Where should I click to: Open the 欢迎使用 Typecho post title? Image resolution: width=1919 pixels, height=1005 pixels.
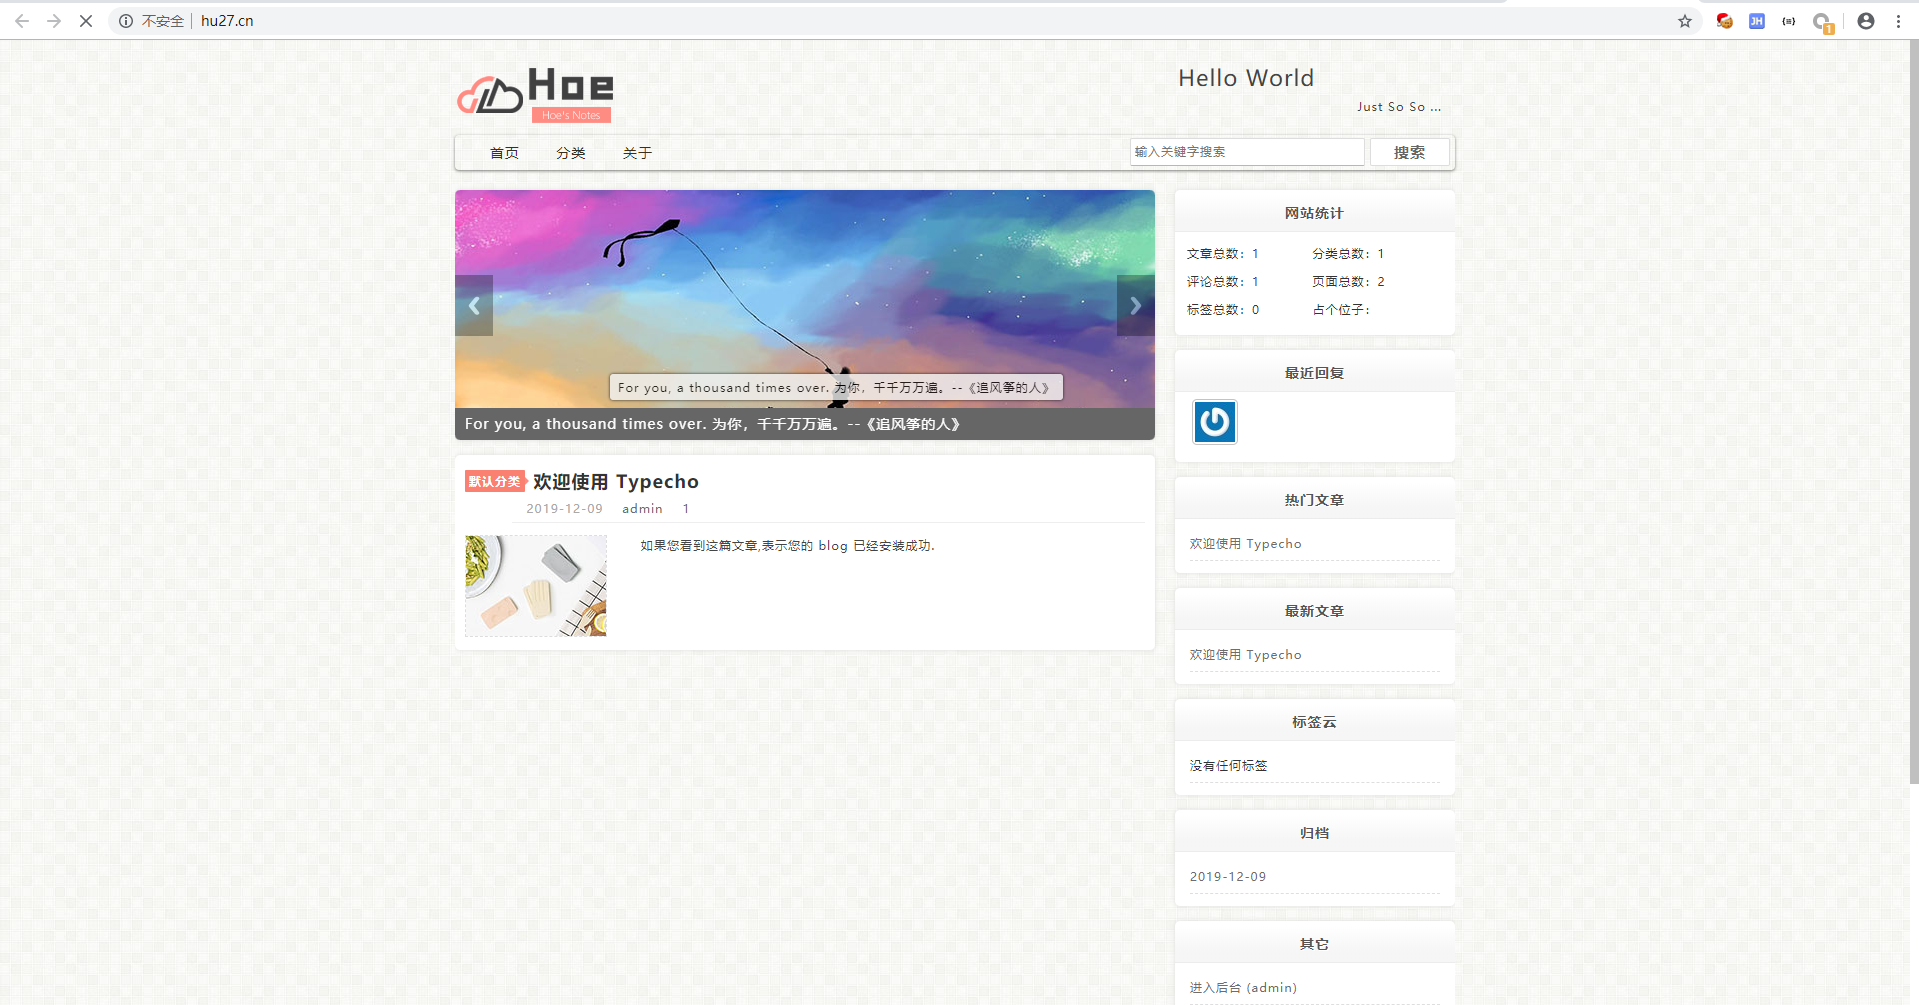click(x=615, y=482)
